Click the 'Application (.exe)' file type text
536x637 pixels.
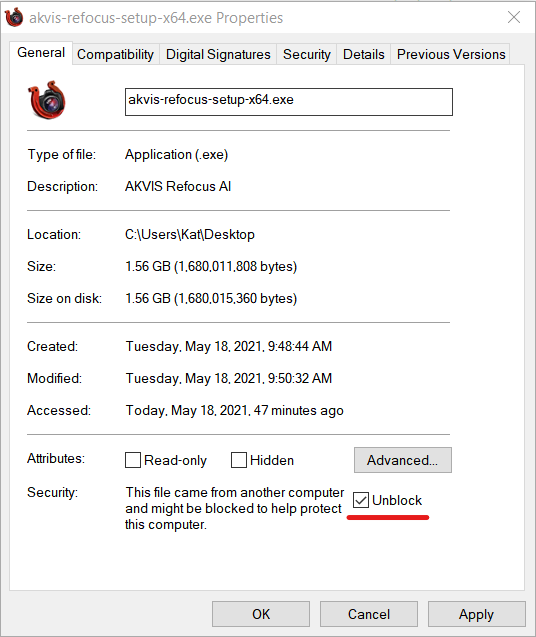coord(176,155)
